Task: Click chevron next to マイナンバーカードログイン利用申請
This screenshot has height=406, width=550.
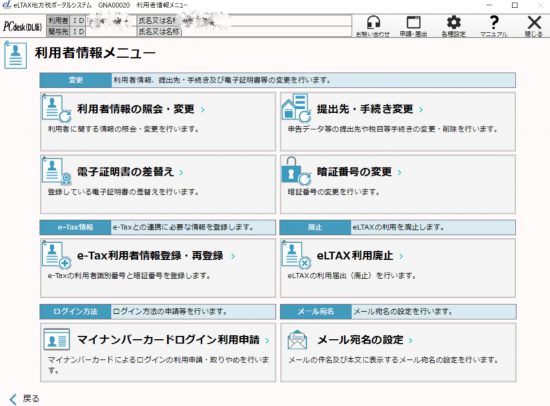Action: [x=267, y=340]
